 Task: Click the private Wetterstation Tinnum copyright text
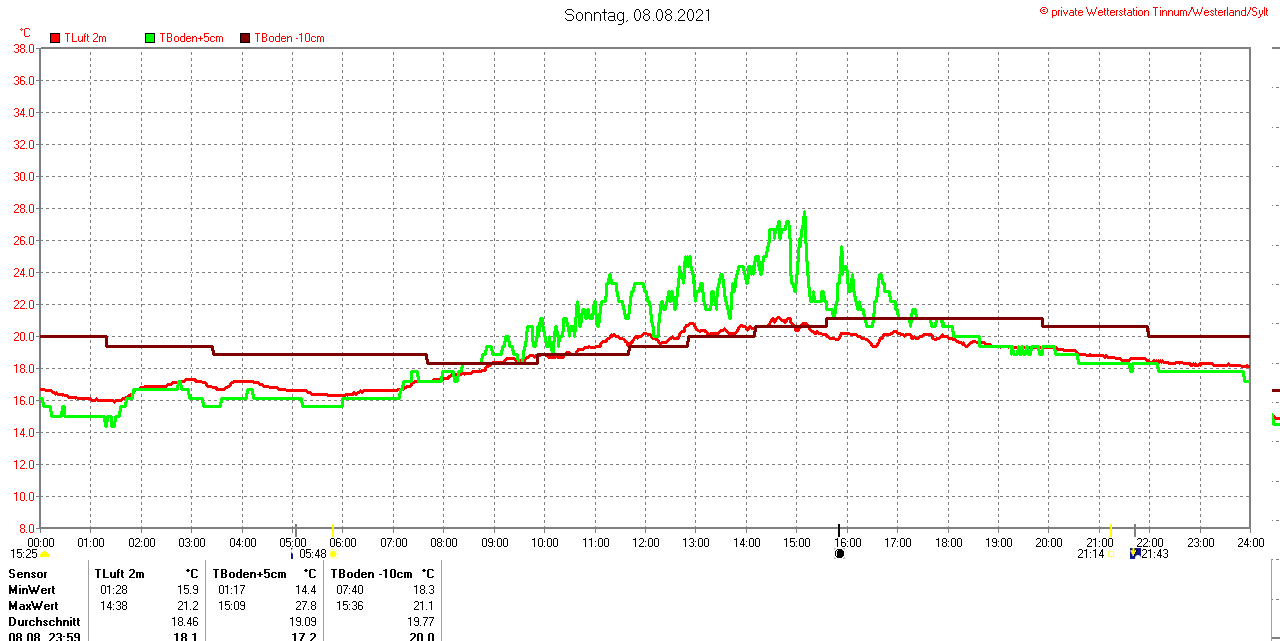click(x=1158, y=11)
